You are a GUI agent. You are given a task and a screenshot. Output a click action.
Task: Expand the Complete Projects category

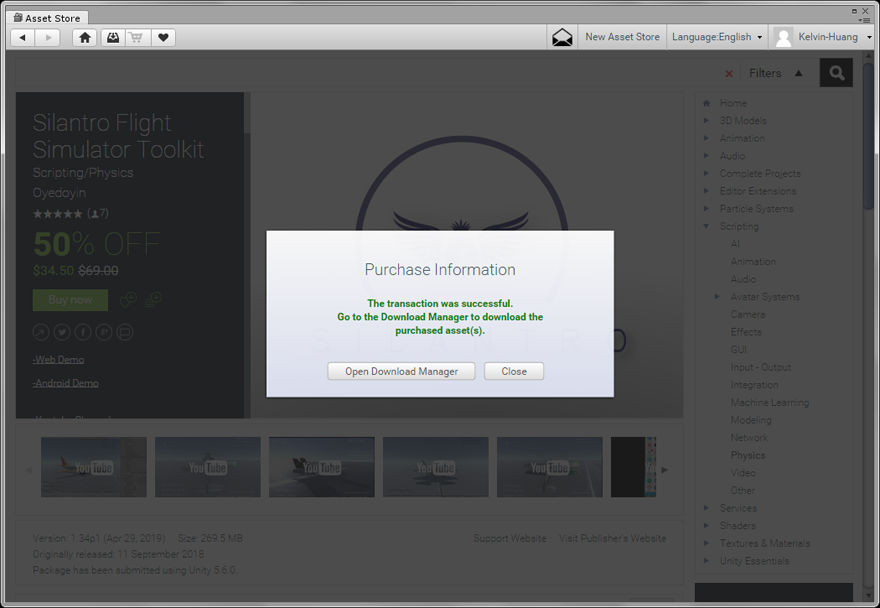click(707, 173)
